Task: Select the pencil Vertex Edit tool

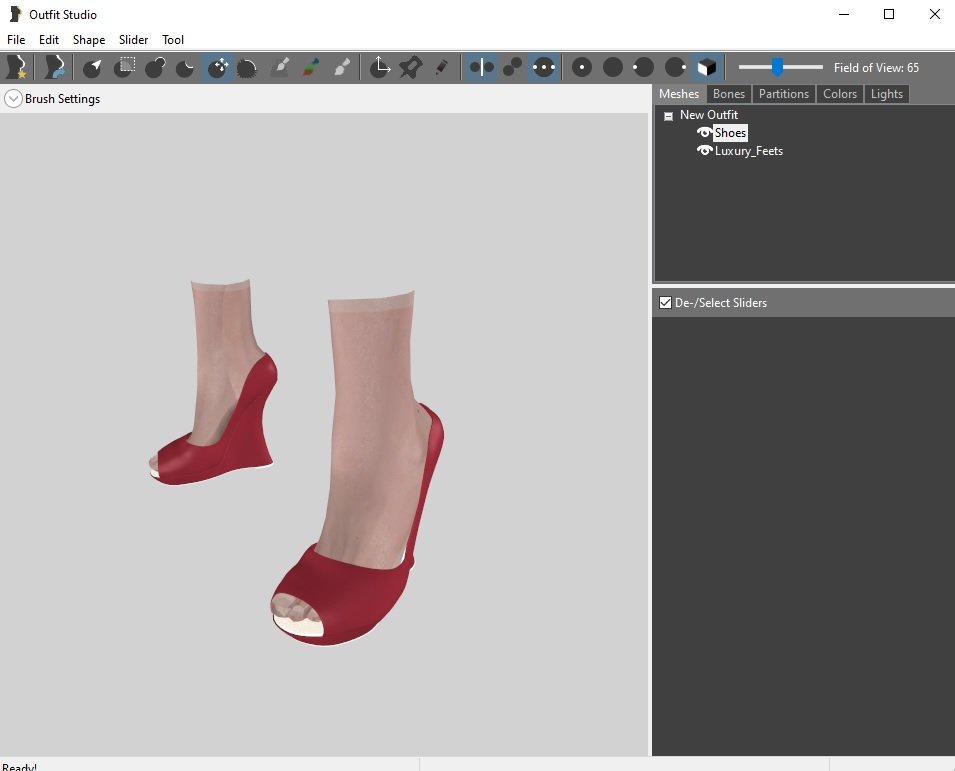Action: (441, 67)
